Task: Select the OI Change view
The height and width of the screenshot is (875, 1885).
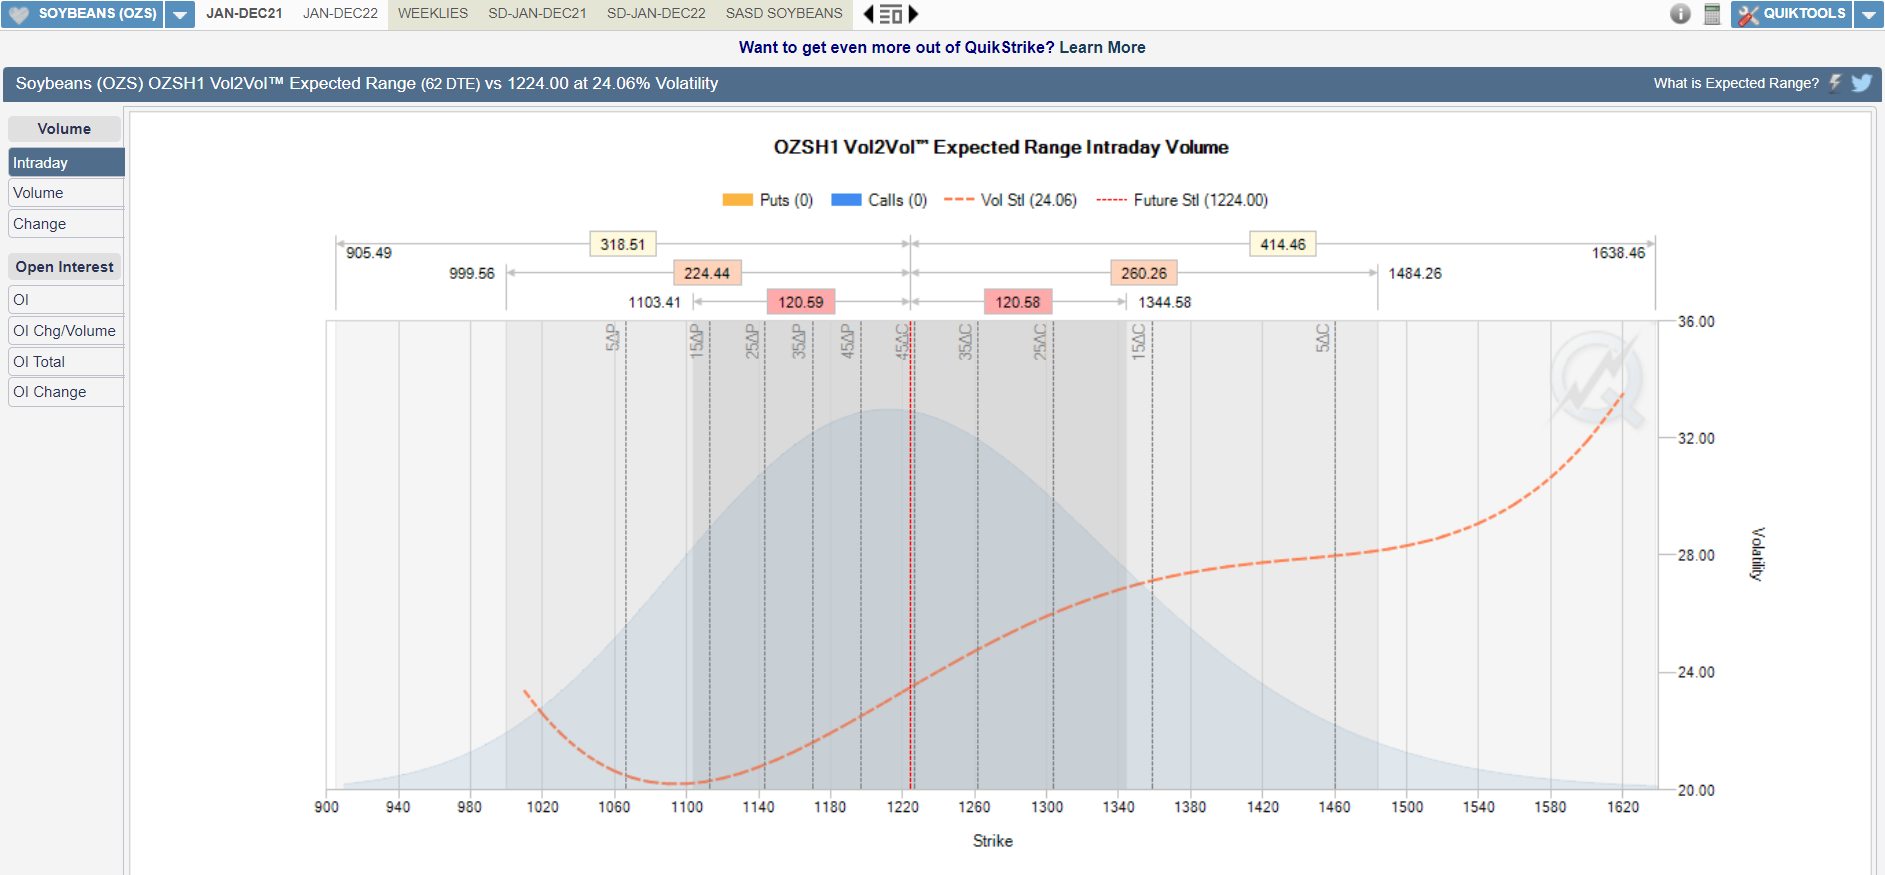Action: point(66,392)
